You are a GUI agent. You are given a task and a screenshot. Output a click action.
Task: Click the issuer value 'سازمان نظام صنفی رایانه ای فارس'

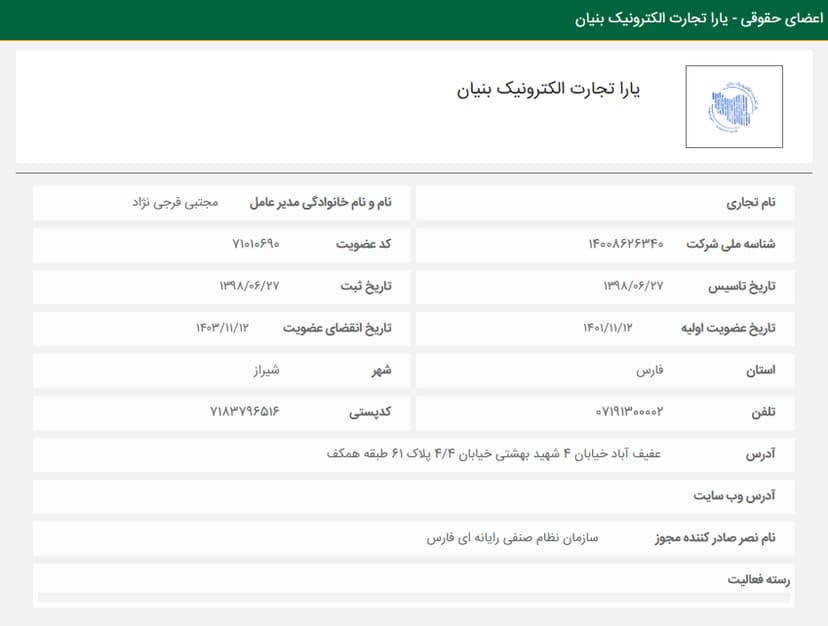tap(512, 537)
